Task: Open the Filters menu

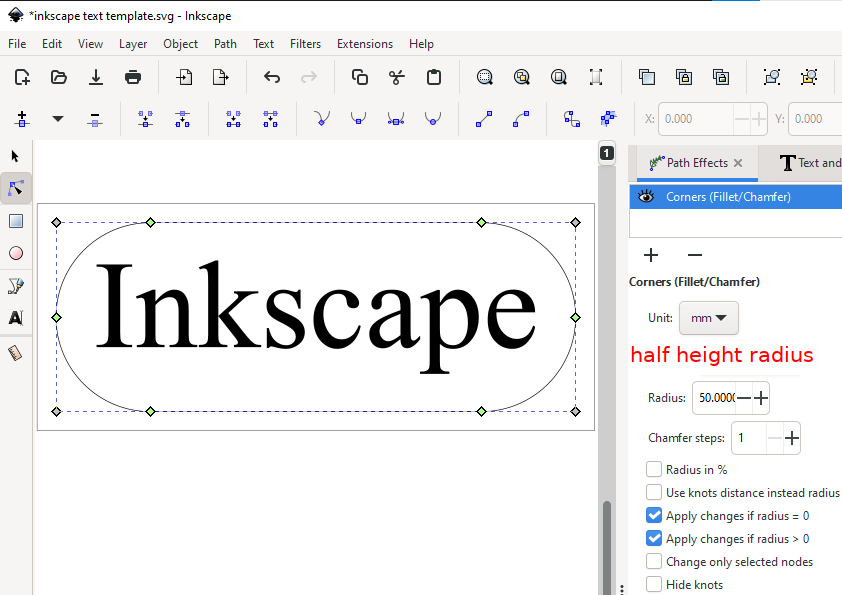Action: point(306,44)
